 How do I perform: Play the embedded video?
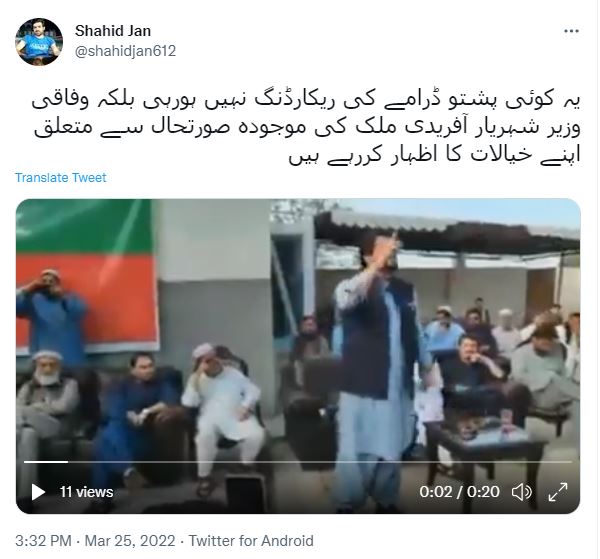[38, 492]
